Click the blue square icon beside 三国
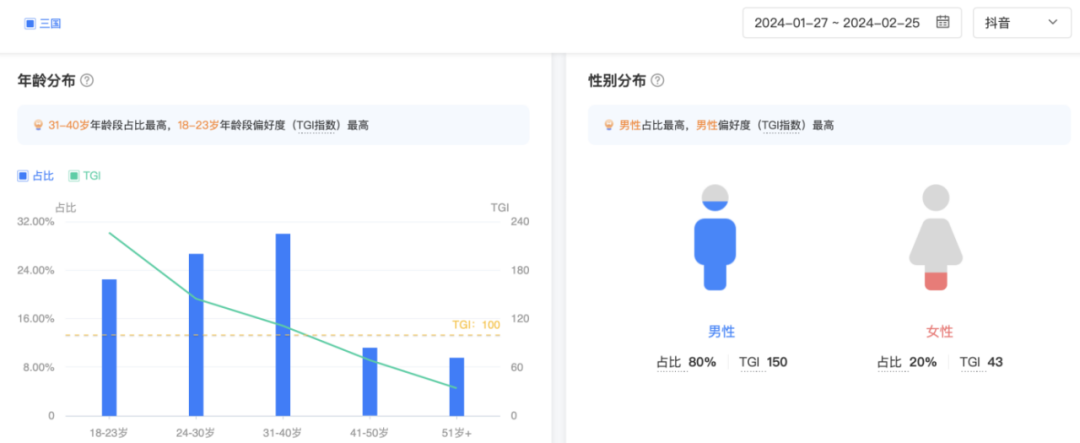Image resolution: width=1080 pixels, height=443 pixels. (30, 22)
